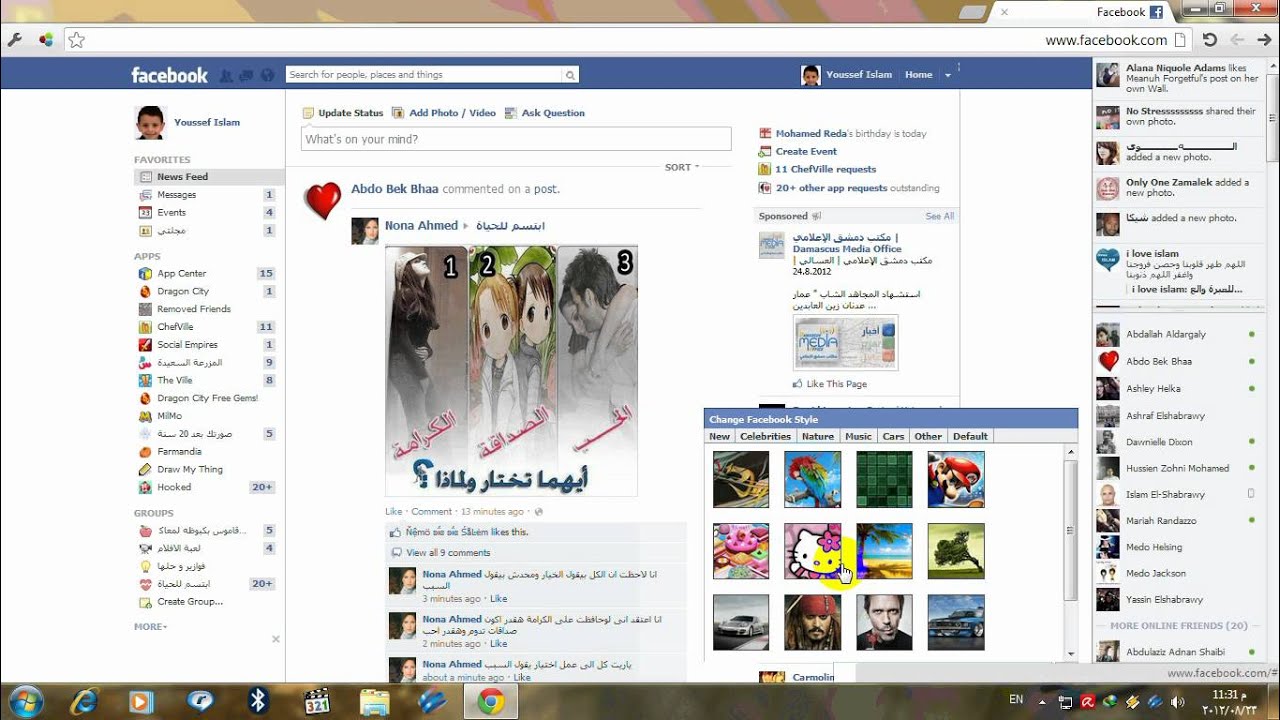This screenshot has height=720, width=1280.
Task: Click the Chrome address bar
Action: pos(628,40)
